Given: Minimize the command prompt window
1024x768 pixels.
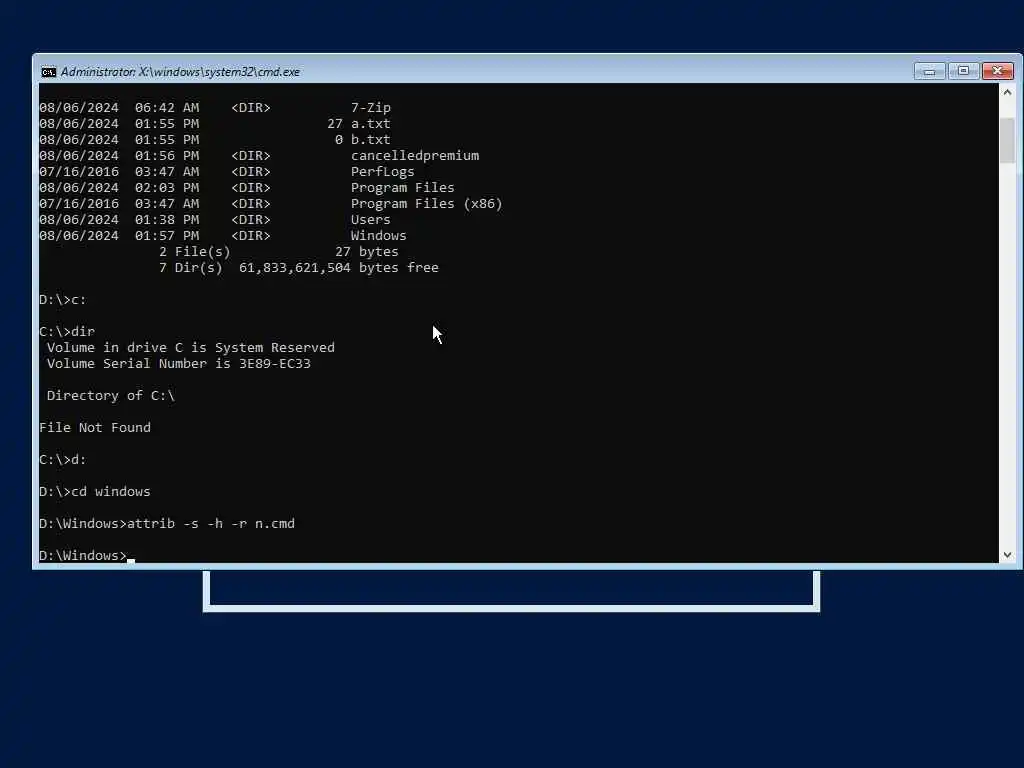Looking at the screenshot, I should coord(929,71).
